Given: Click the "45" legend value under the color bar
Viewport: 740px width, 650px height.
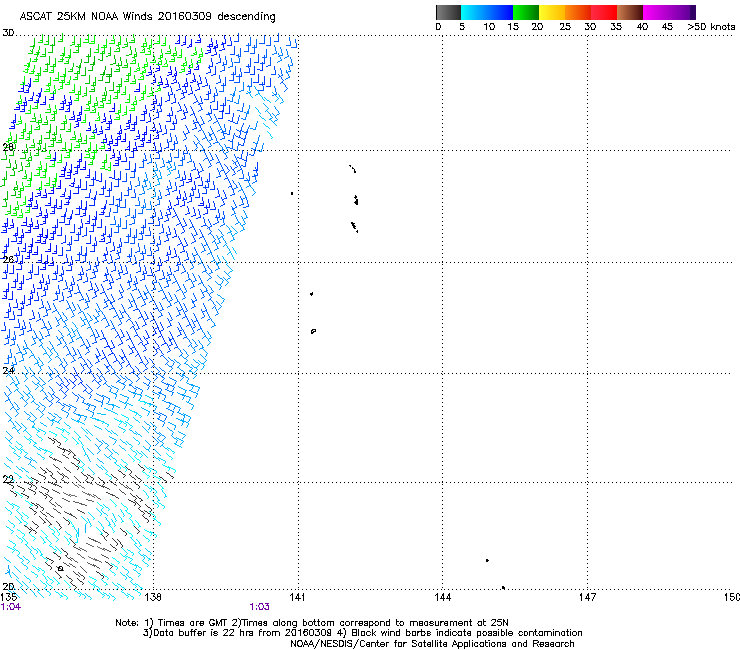Looking at the screenshot, I should point(667,27).
